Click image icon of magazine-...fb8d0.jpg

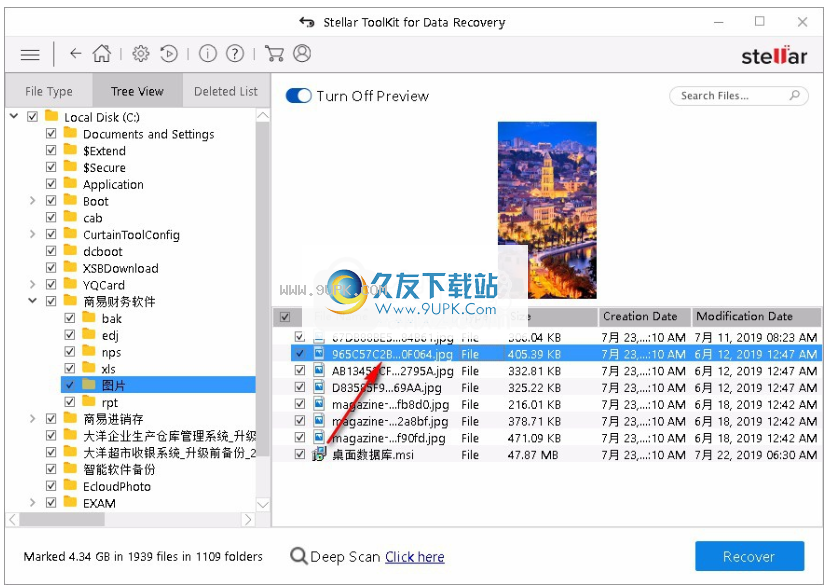point(319,404)
